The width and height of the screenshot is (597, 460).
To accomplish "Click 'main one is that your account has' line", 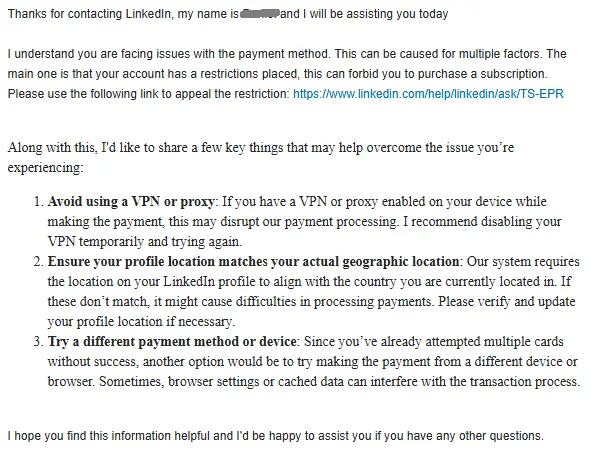I will [x=278, y=73].
